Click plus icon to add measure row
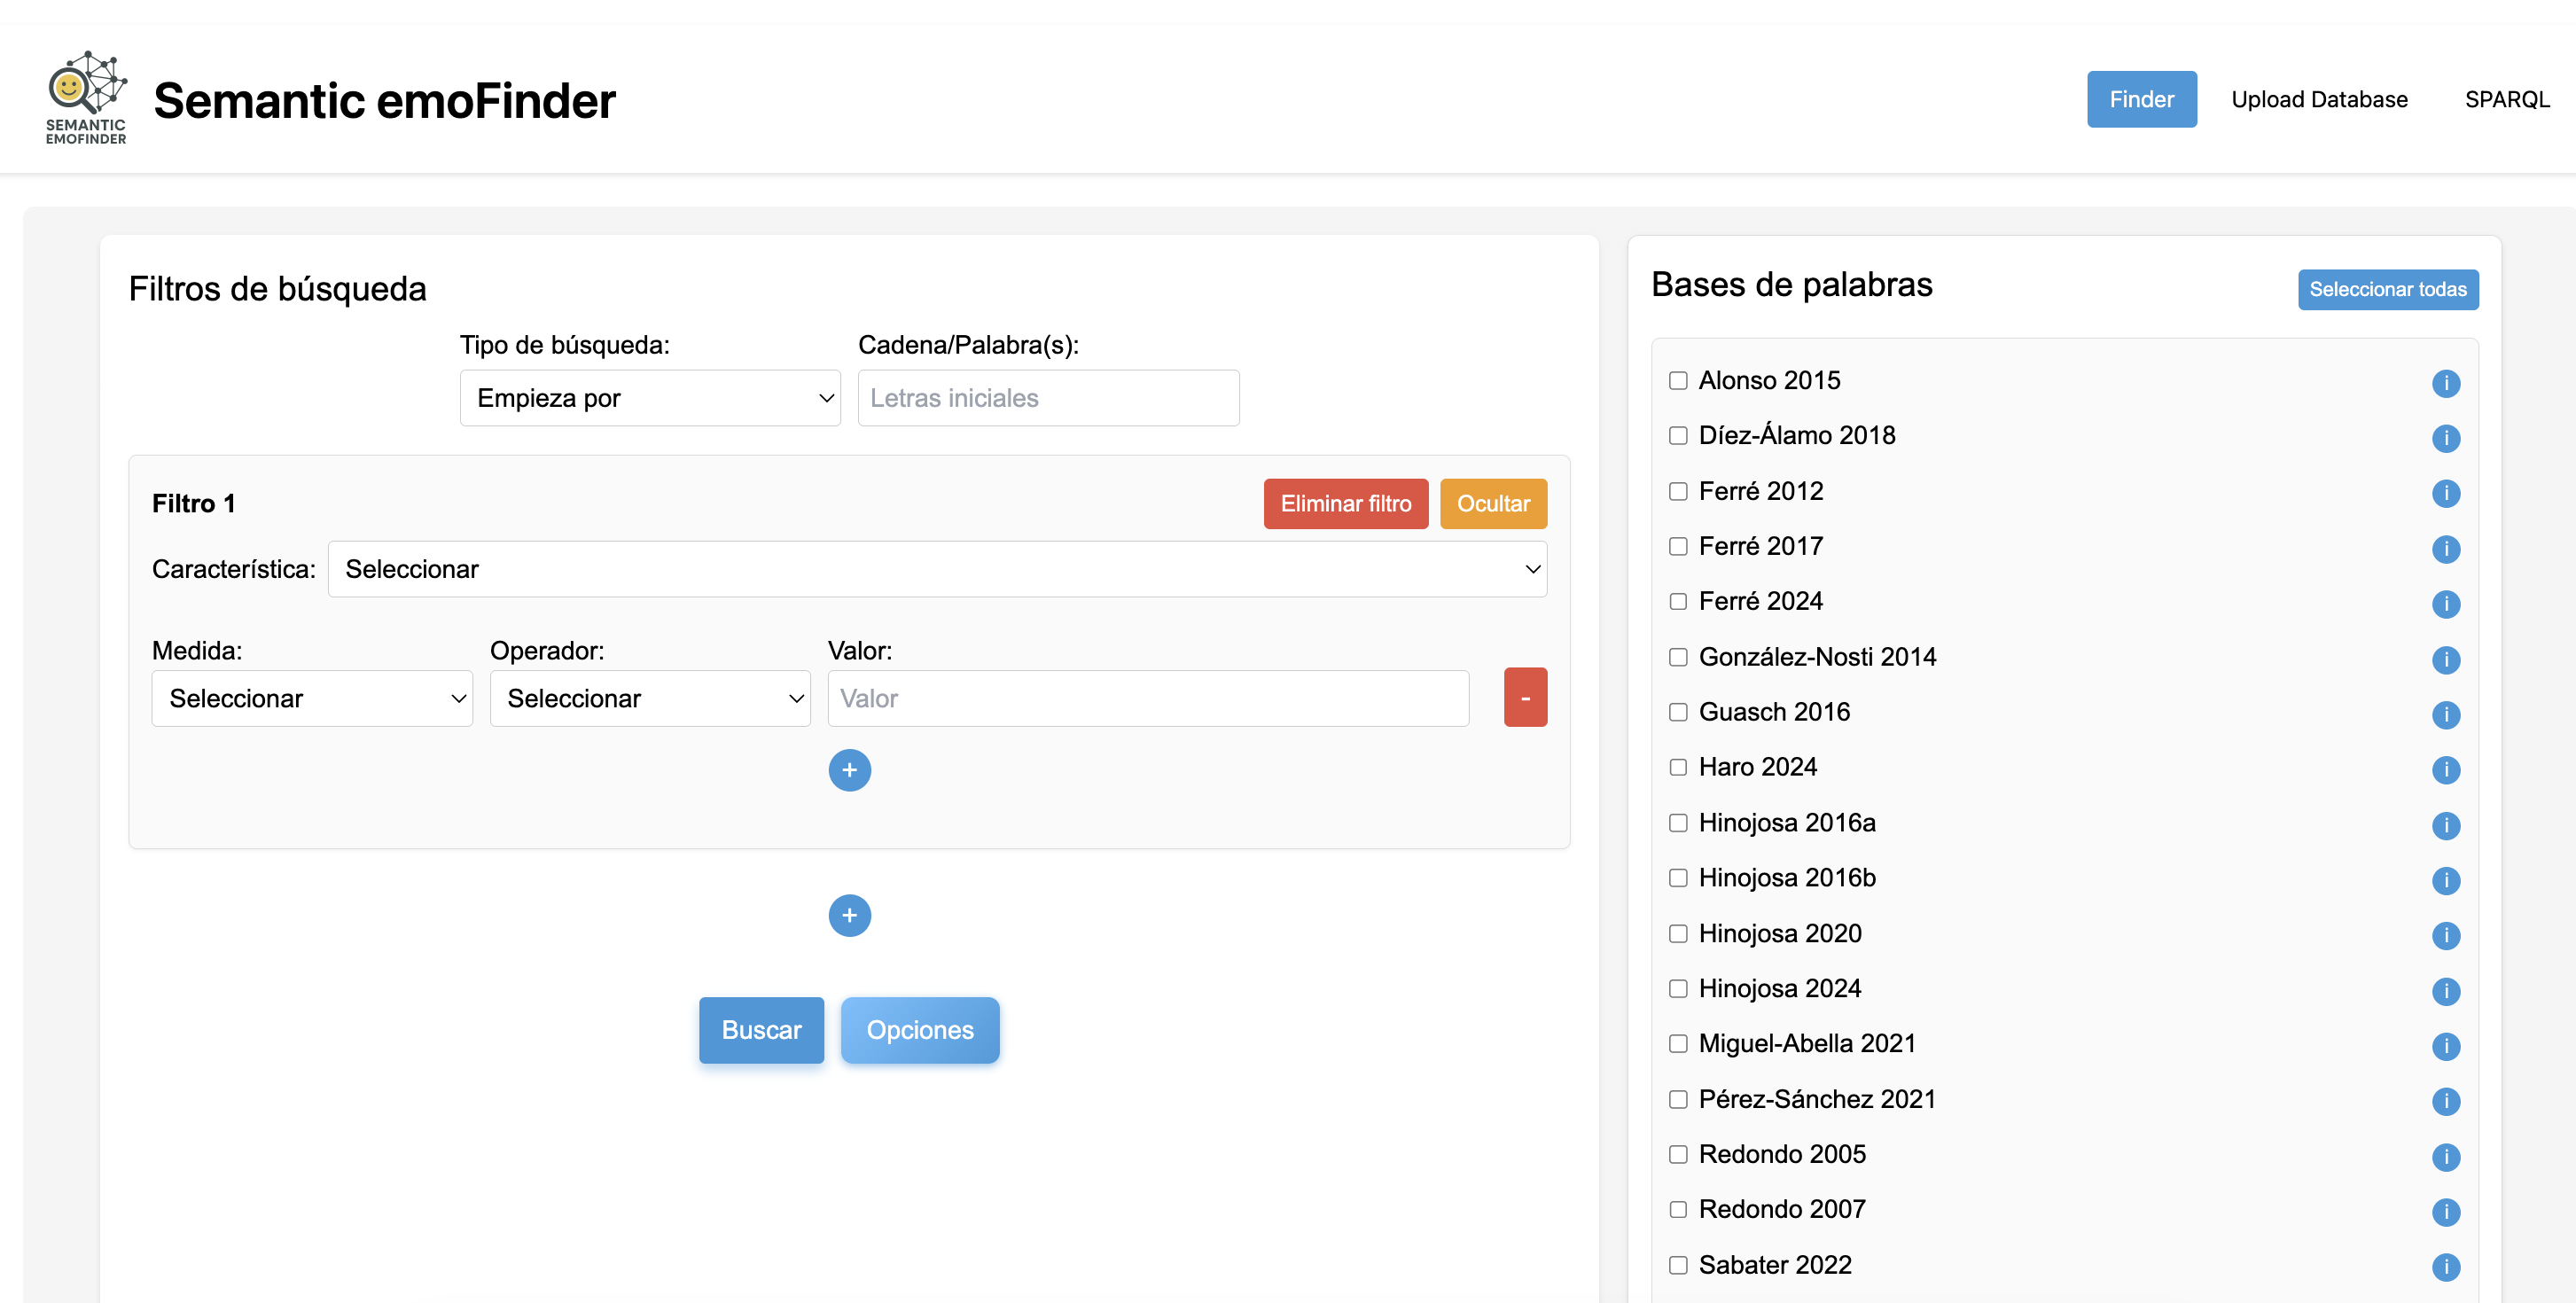The width and height of the screenshot is (2576, 1303). (849, 770)
